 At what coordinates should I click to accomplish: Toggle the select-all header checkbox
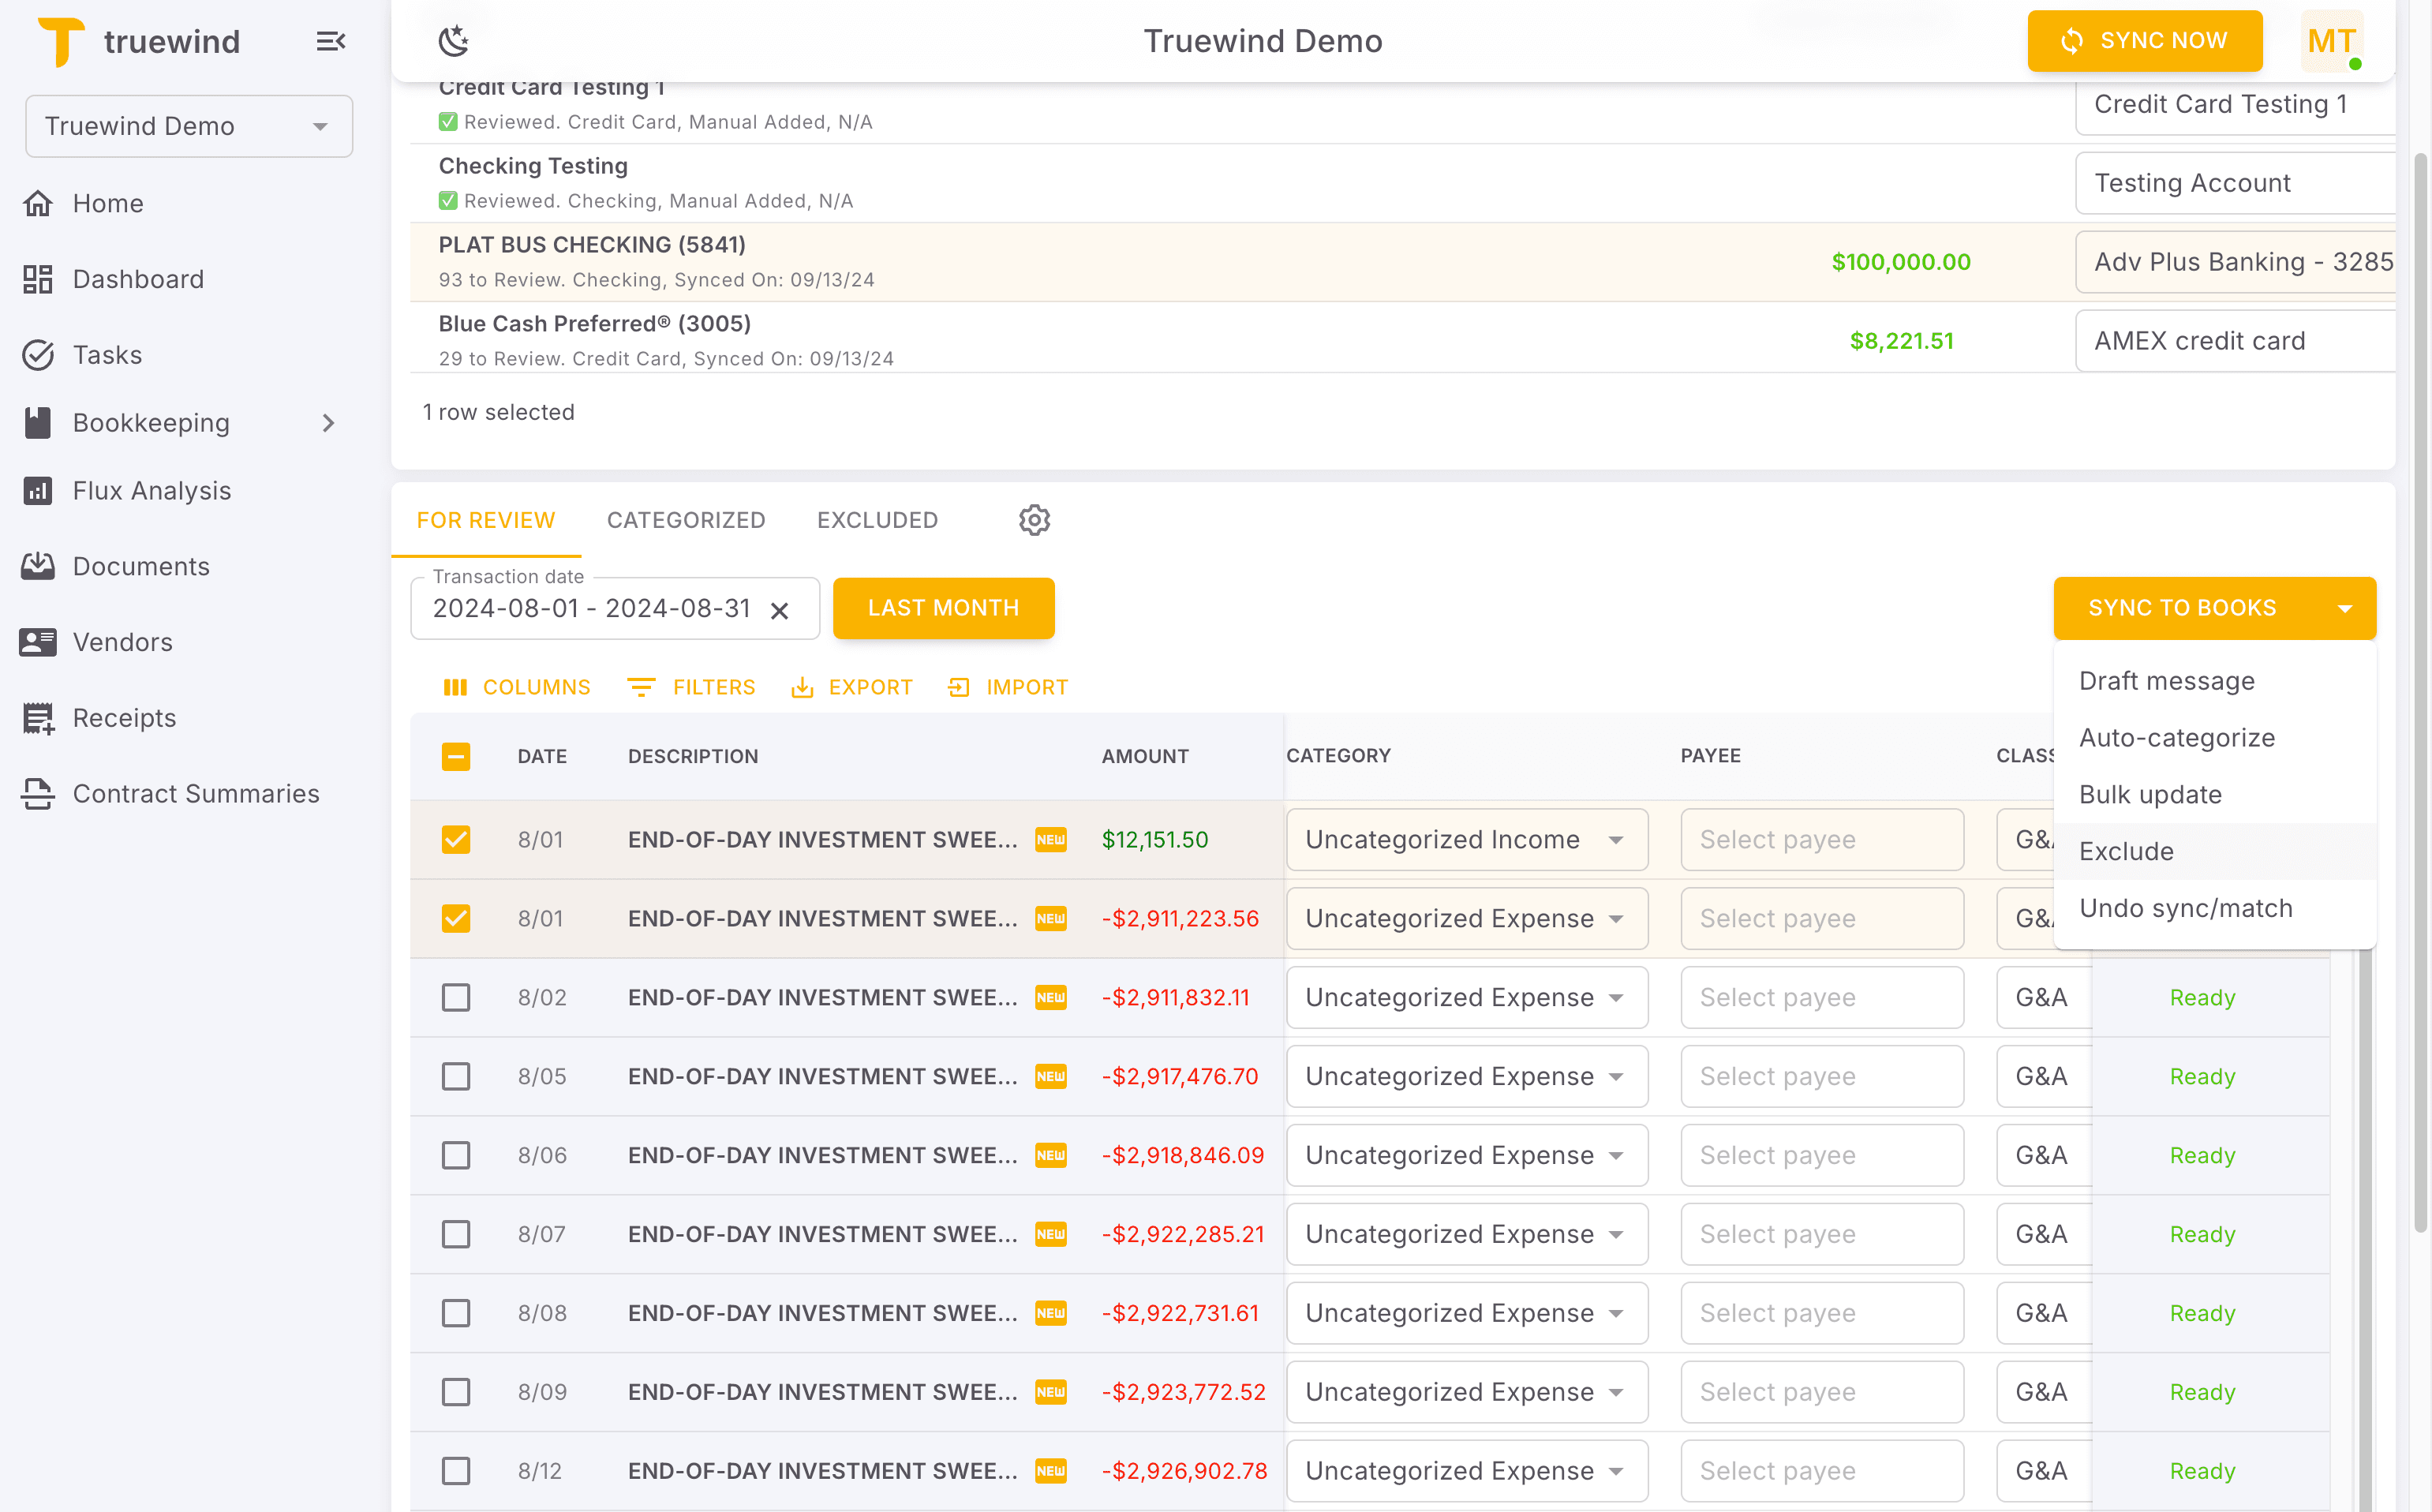point(456,756)
